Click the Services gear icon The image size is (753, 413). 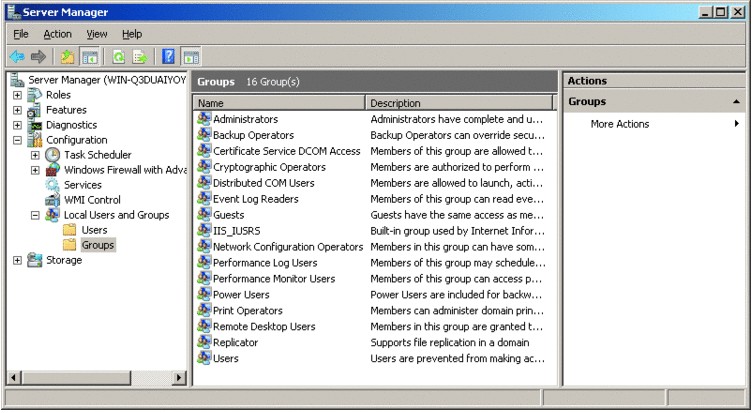click(52, 184)
